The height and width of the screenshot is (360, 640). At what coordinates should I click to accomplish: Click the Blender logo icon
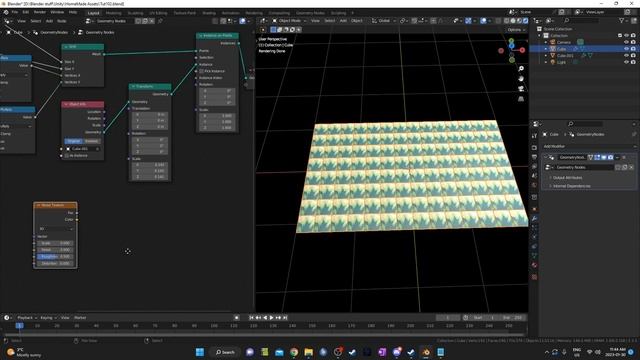coord(6,12)
